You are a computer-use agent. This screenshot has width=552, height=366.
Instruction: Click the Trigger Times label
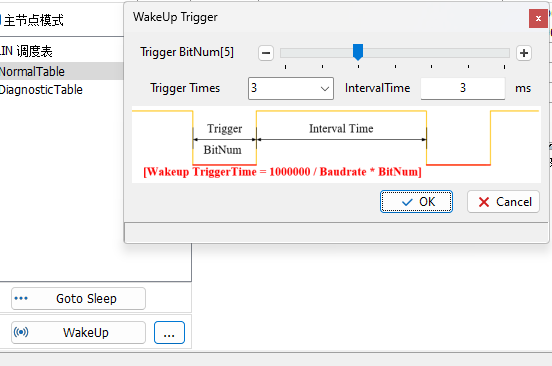185,88
